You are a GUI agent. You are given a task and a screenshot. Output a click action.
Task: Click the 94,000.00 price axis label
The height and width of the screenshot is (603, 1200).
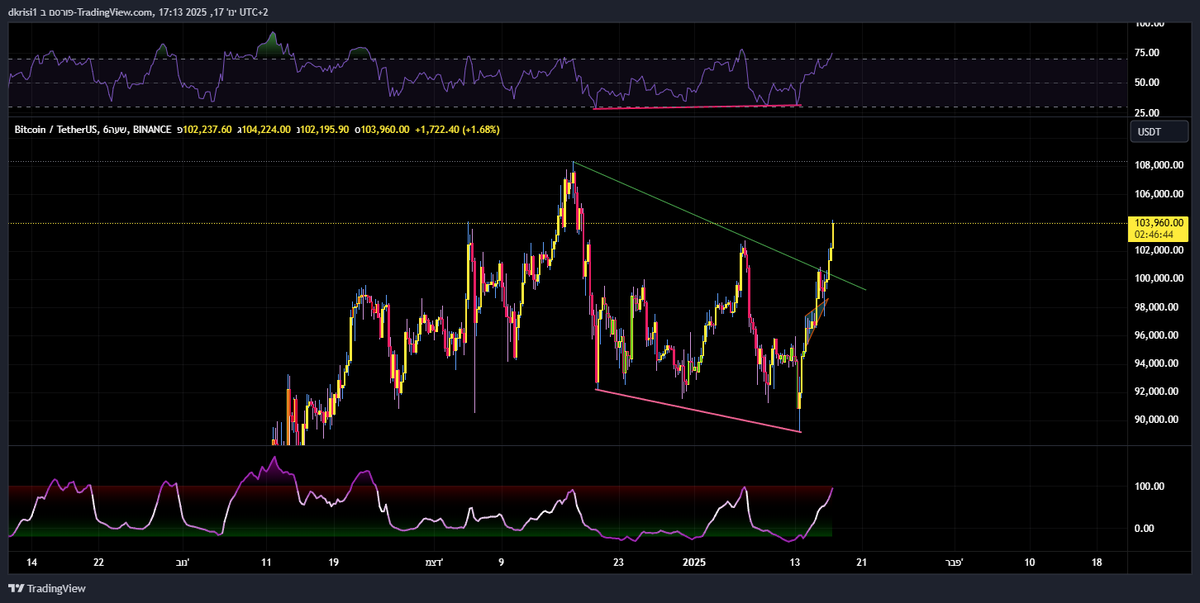click(x=1159, y=364)
